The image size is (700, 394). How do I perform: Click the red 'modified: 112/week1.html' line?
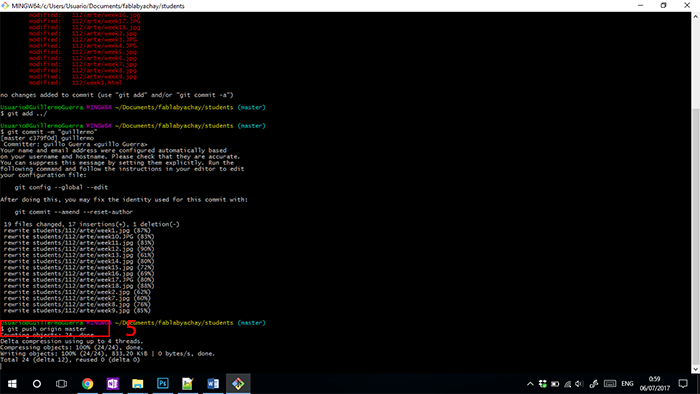click(75, 83)
